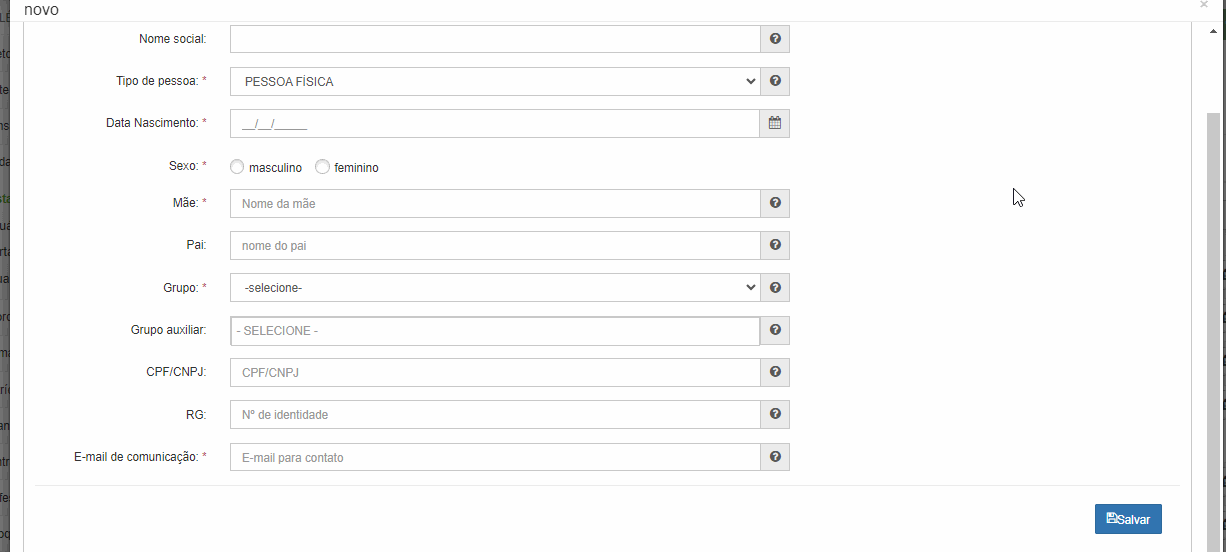This screenshot has width=1226, height=552.
Task: Close the novo dialog with the X
Action: [x=1203, y=5]
